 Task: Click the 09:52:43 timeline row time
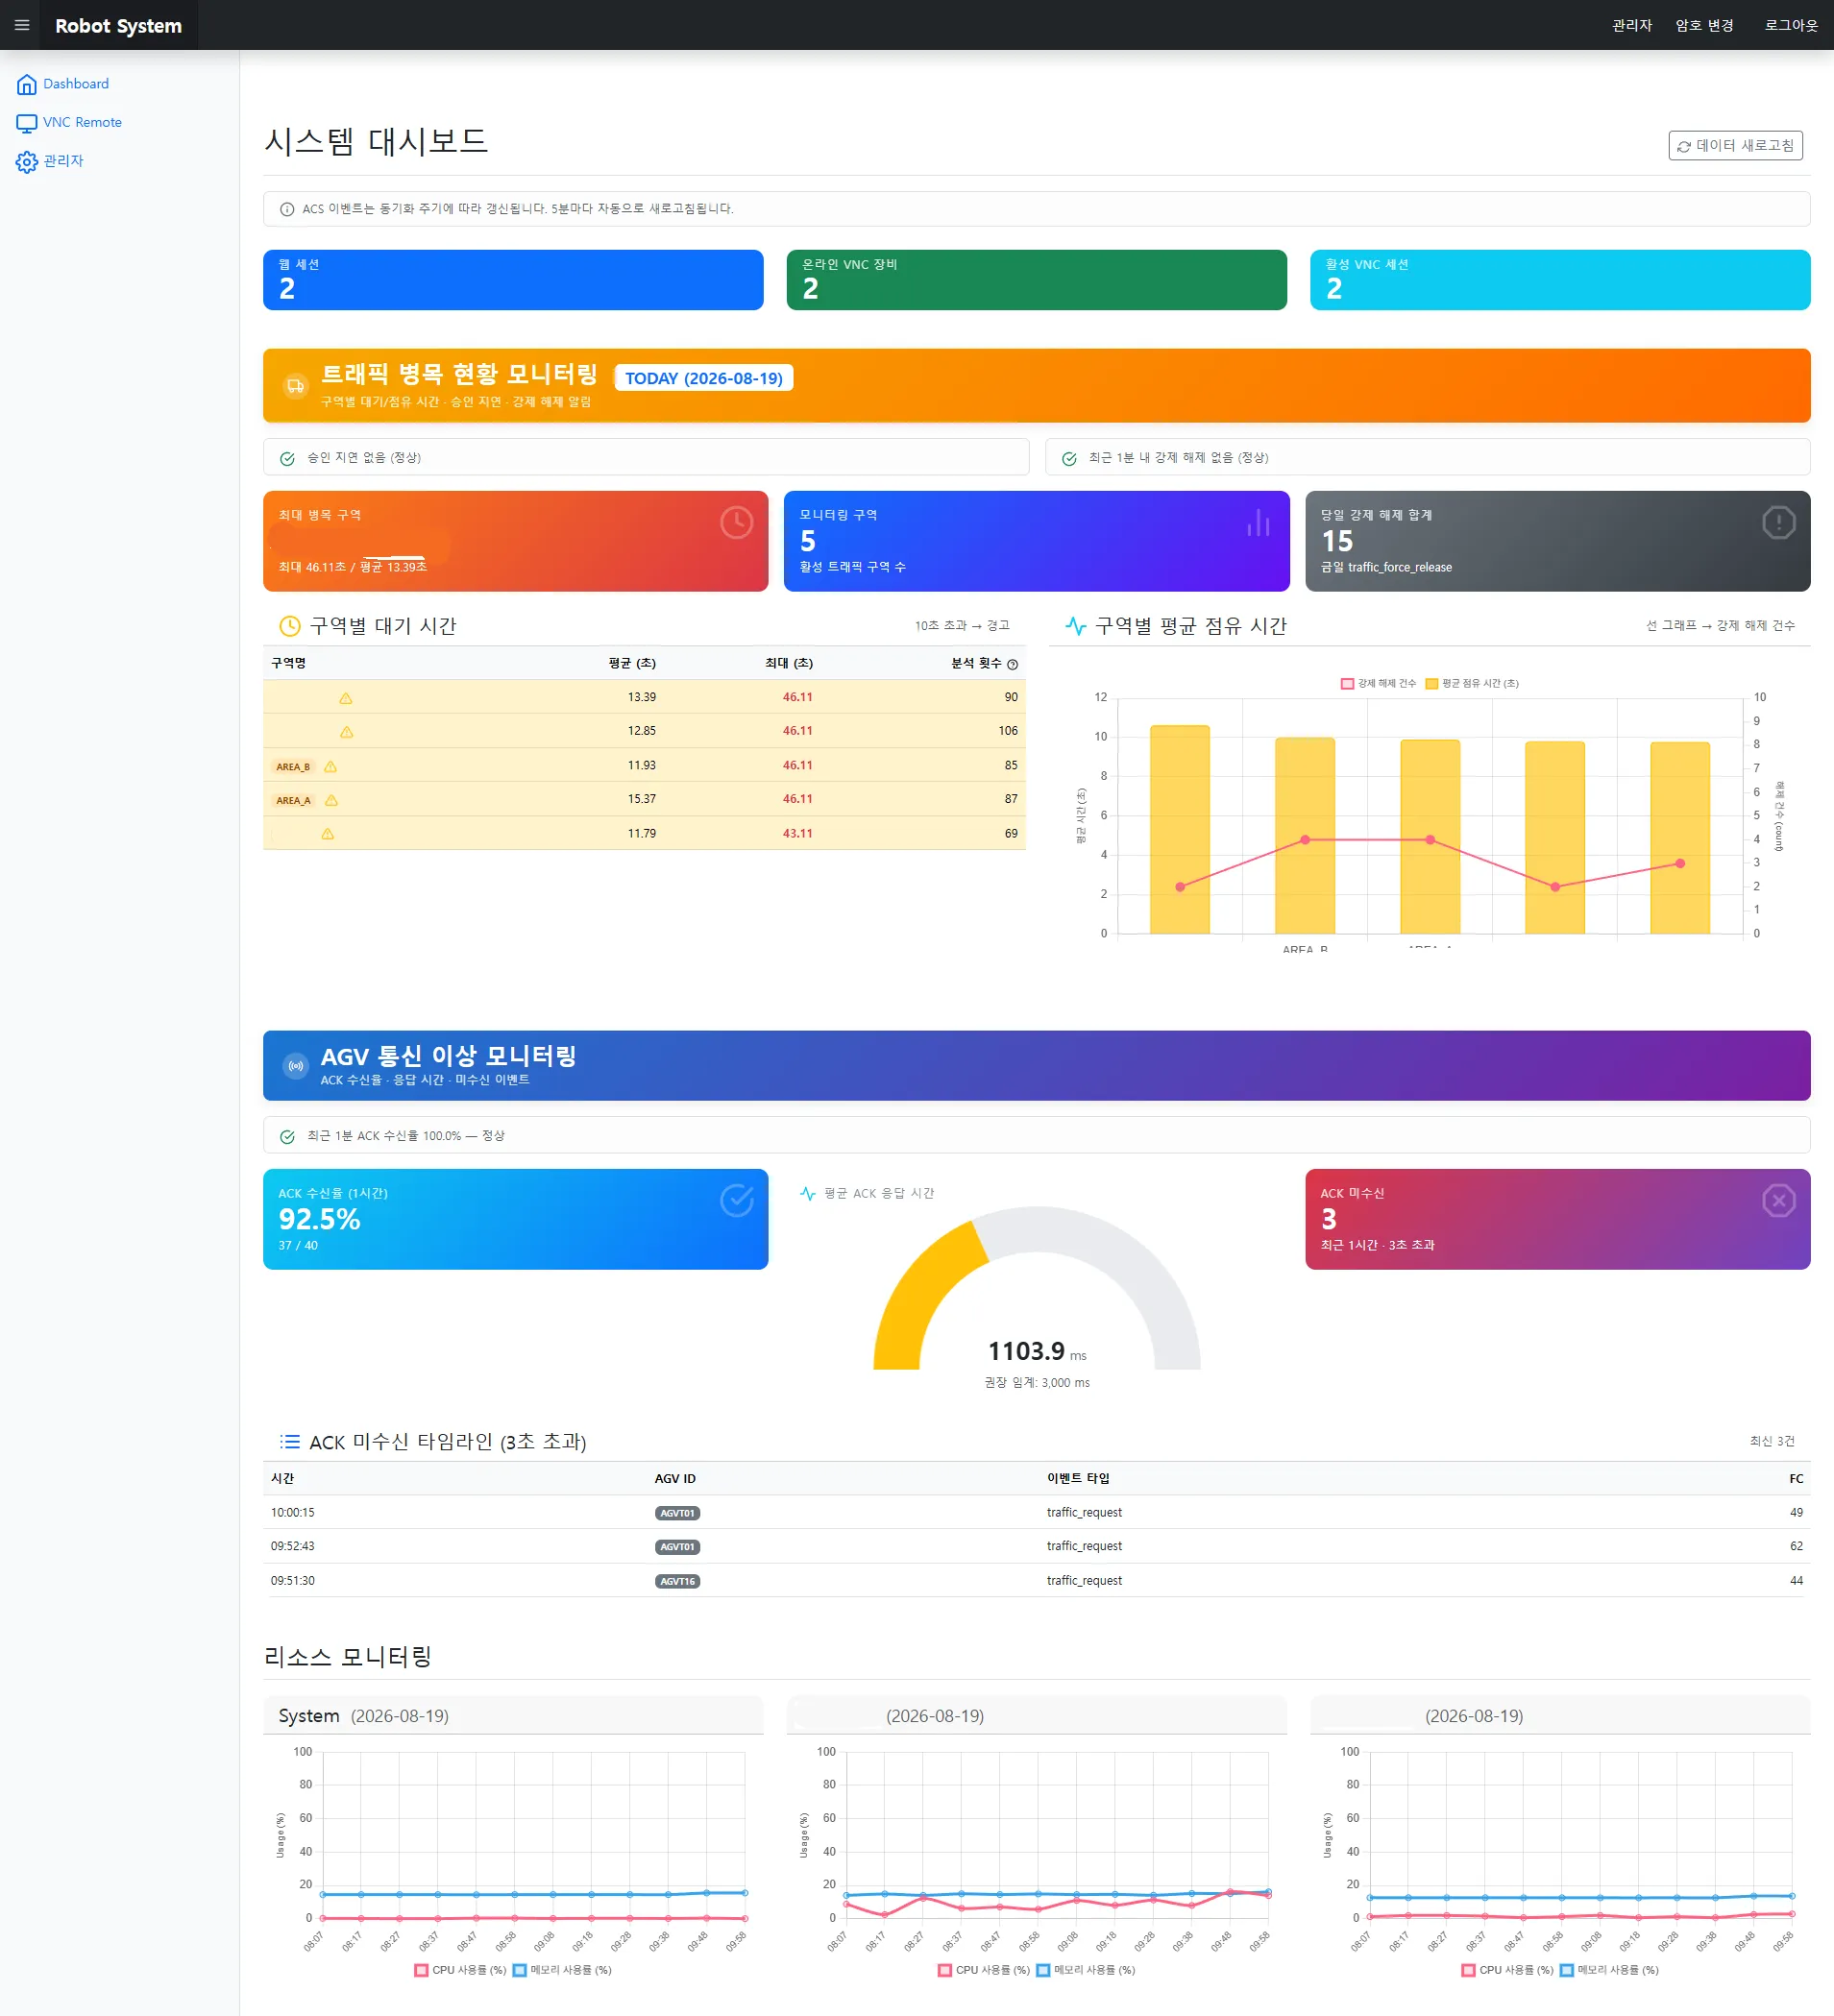click(293, 1547)
